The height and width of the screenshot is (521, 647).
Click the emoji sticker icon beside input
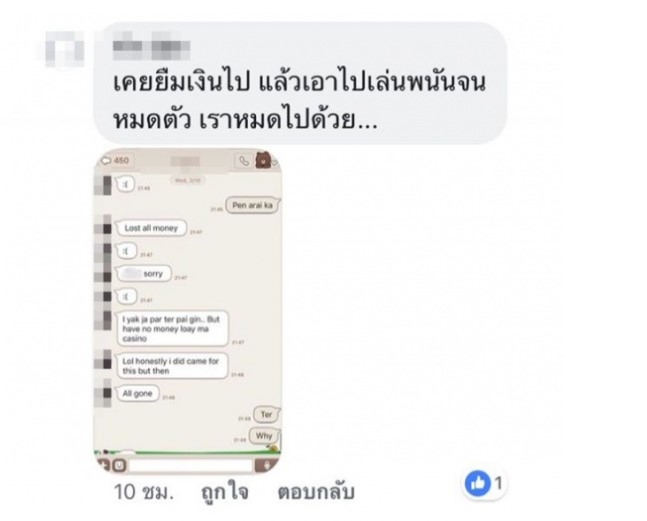[119, 466]
